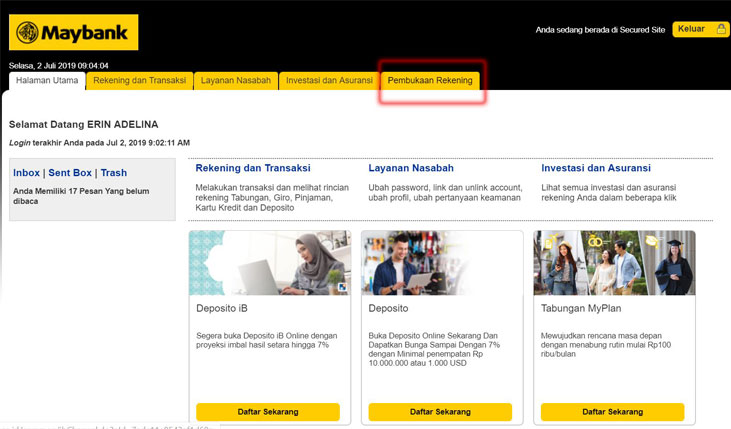Click the 'Anda sedang berada di Secured Site' text
731x429 pixels.
[x=600, y=30]
